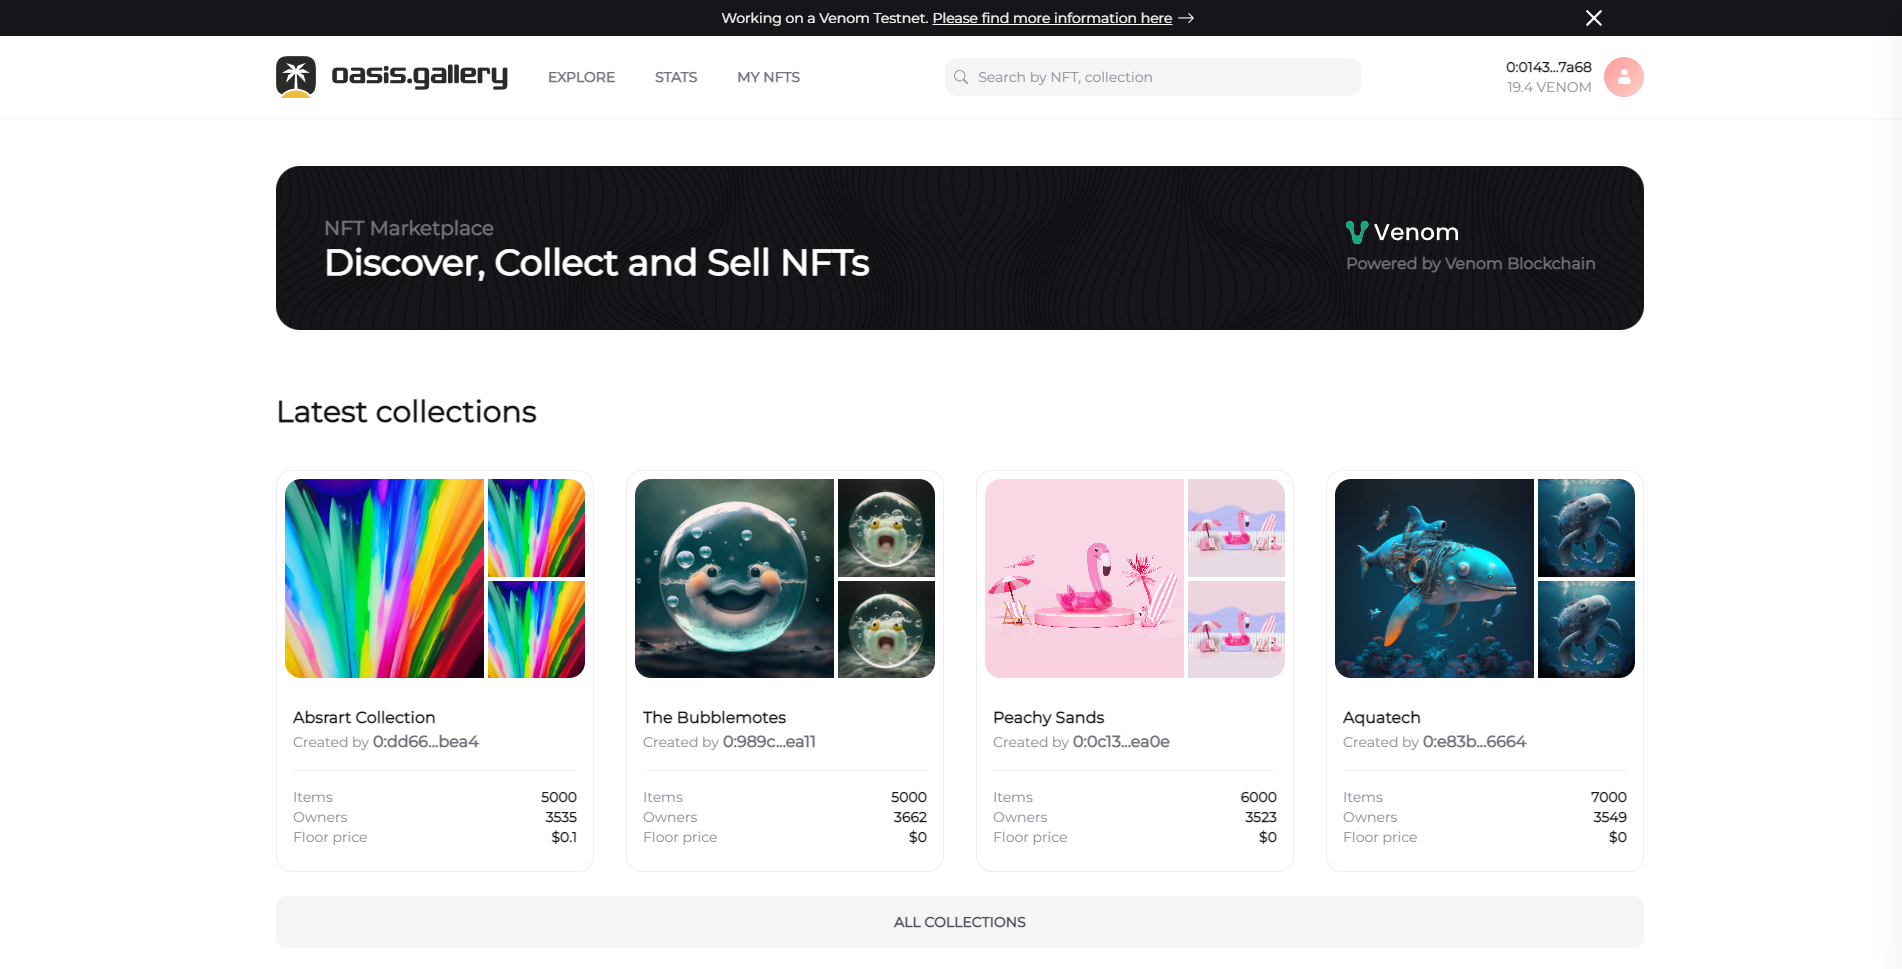Open the Explore menu item

tap(581, 77)
